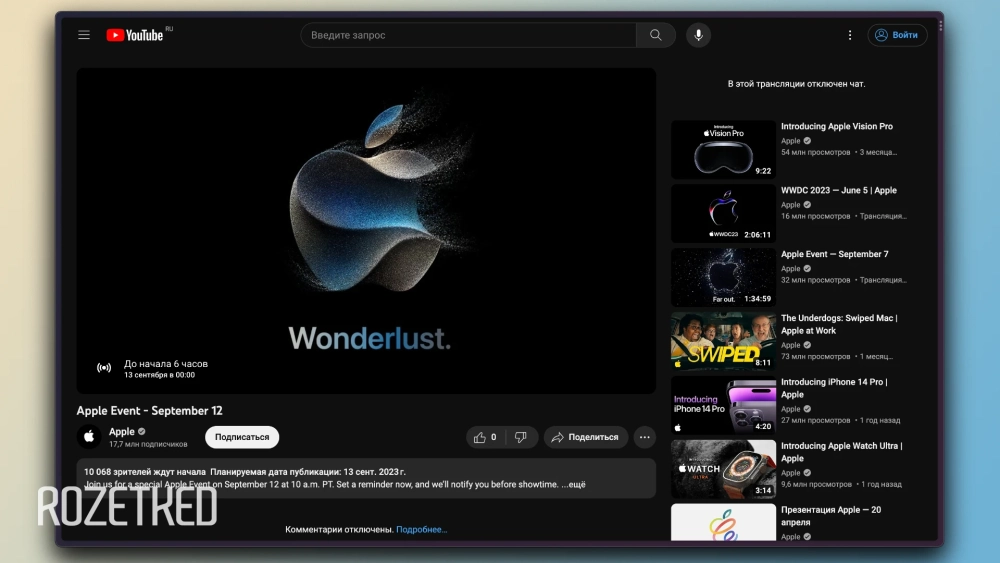Viewport: 1000px width, 563px height.
Task: Open the settings three-dot menu in header
Action: pyautogui.click(x=850, y=35)
